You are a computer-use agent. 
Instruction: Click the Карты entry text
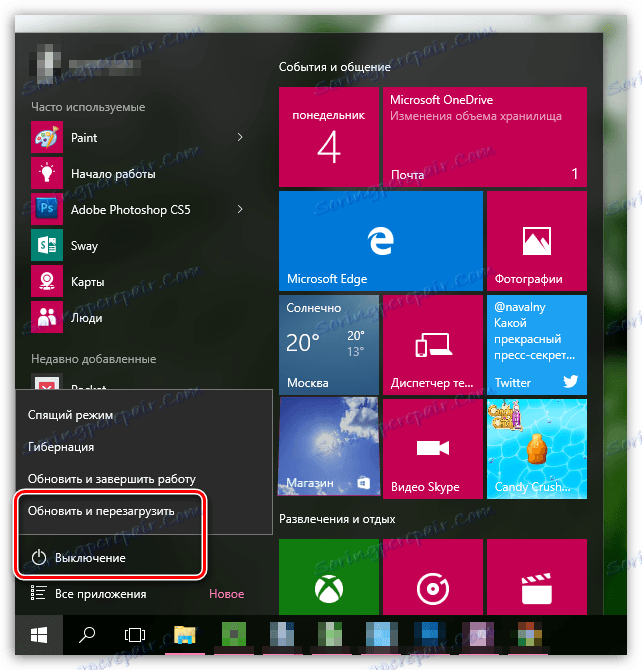pos(88,282)
